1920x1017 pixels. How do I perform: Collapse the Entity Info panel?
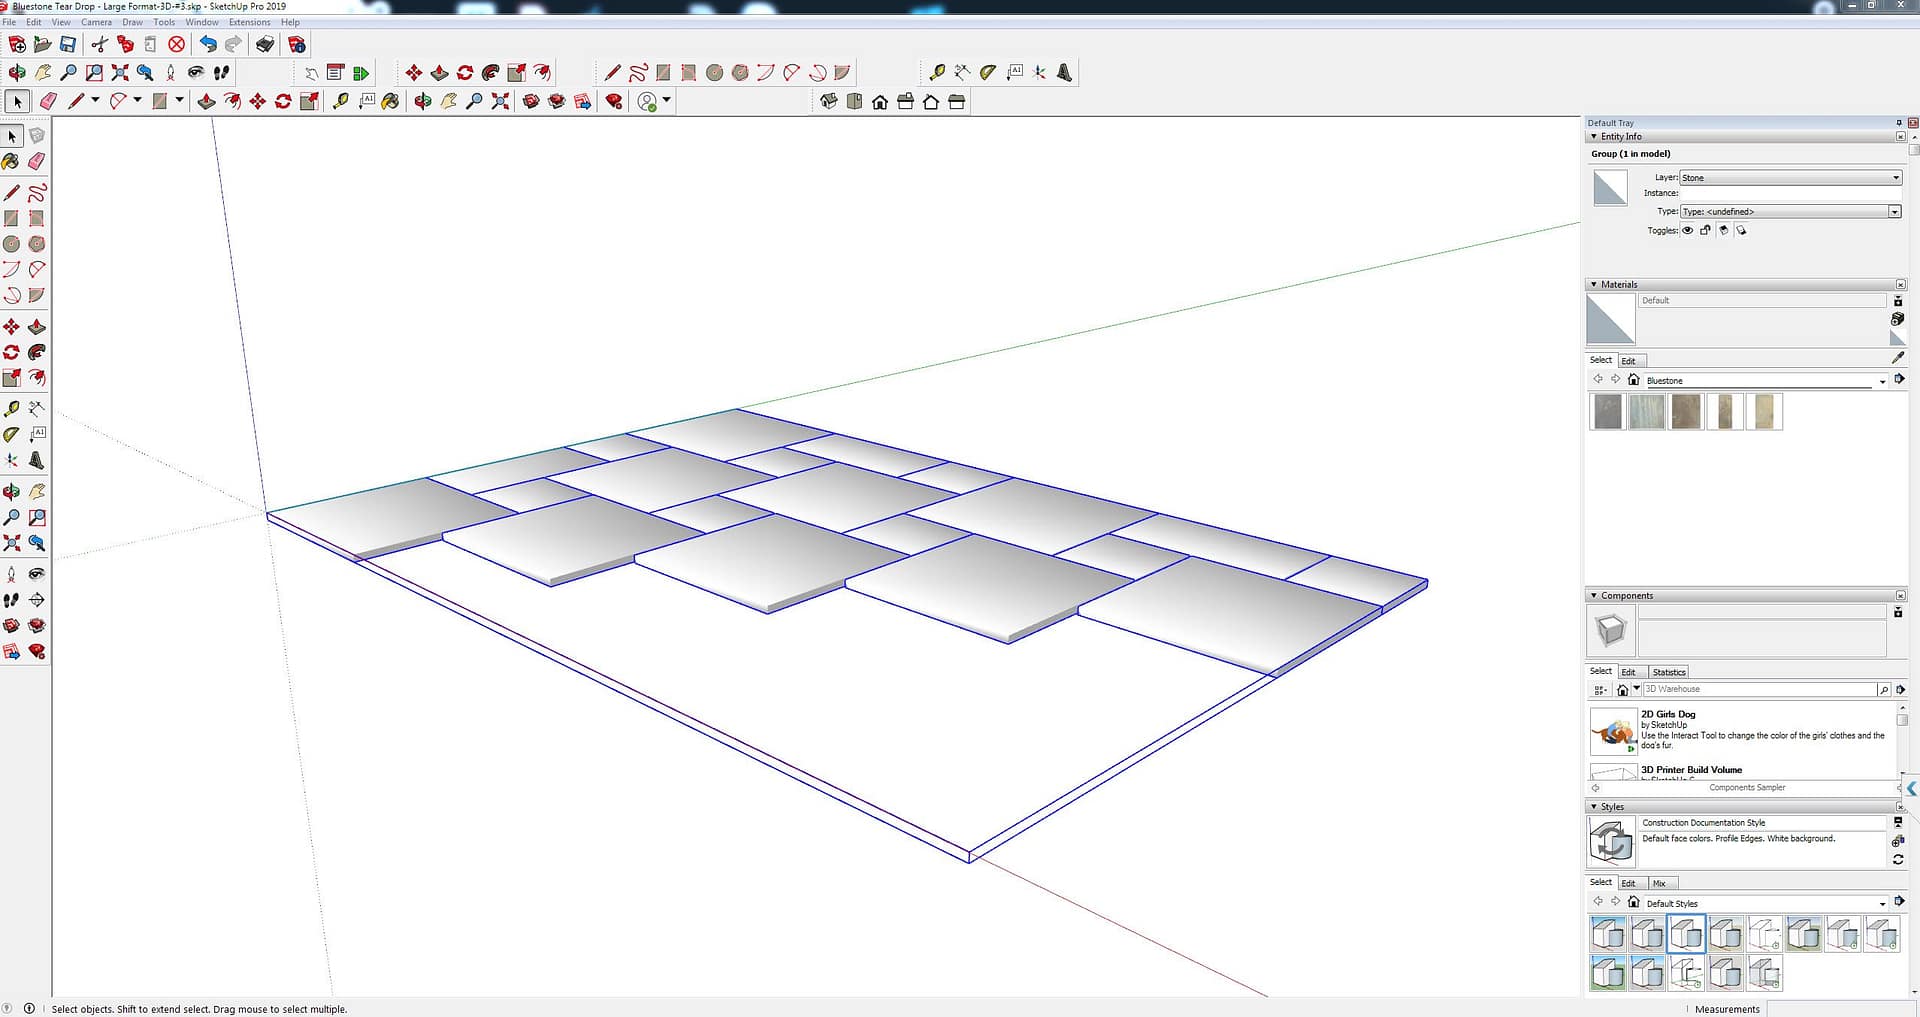(x=1594, y=137)
